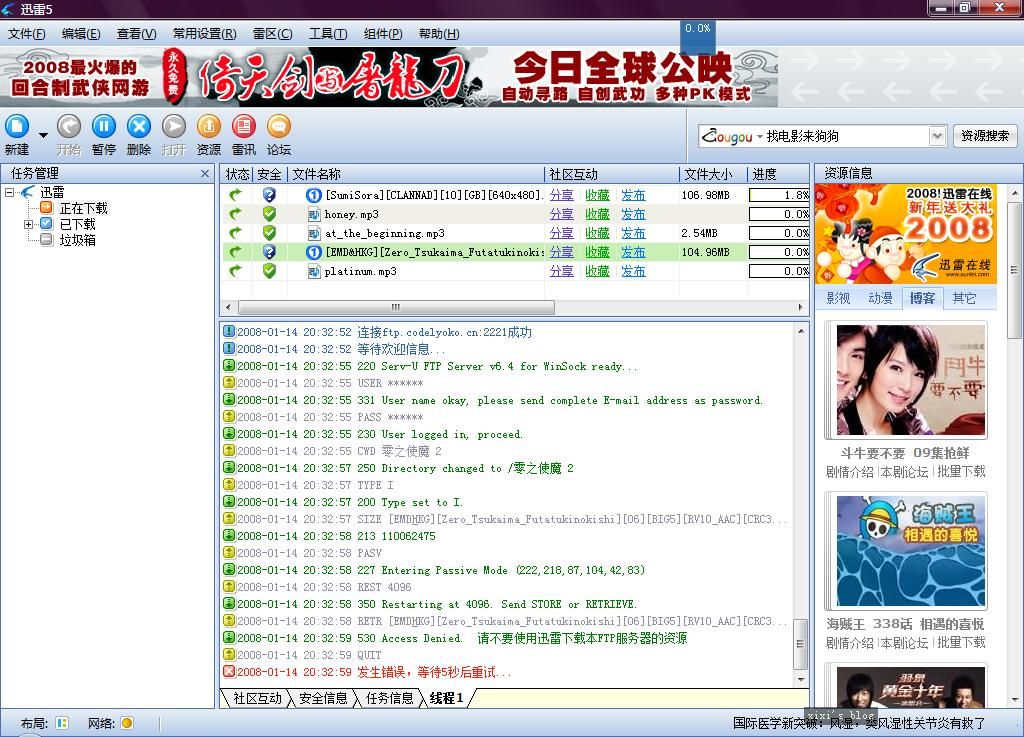Click 收藏 link in the Zero_Tsukaima row

coord(597,252)
